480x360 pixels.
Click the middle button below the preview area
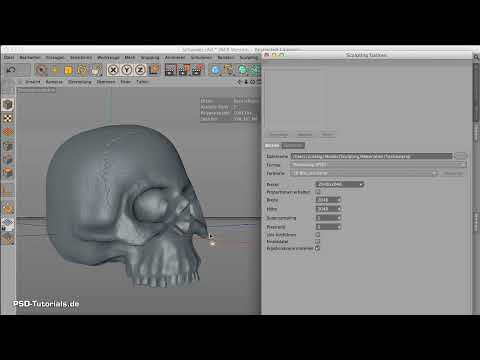[305, 135]
